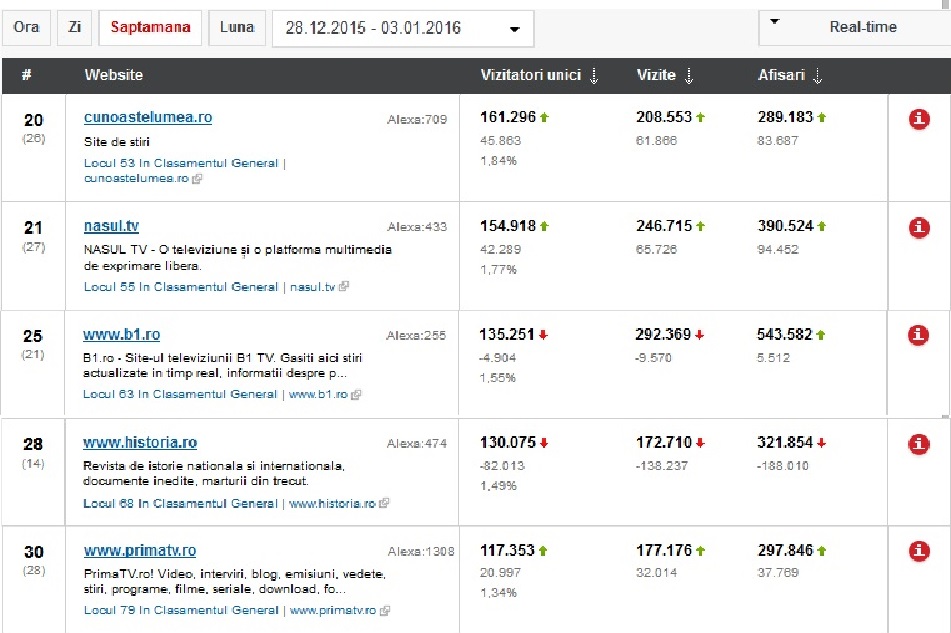The image size is (951, 633).
Task: Click page views value 297.846
Action: click(785, 550)
